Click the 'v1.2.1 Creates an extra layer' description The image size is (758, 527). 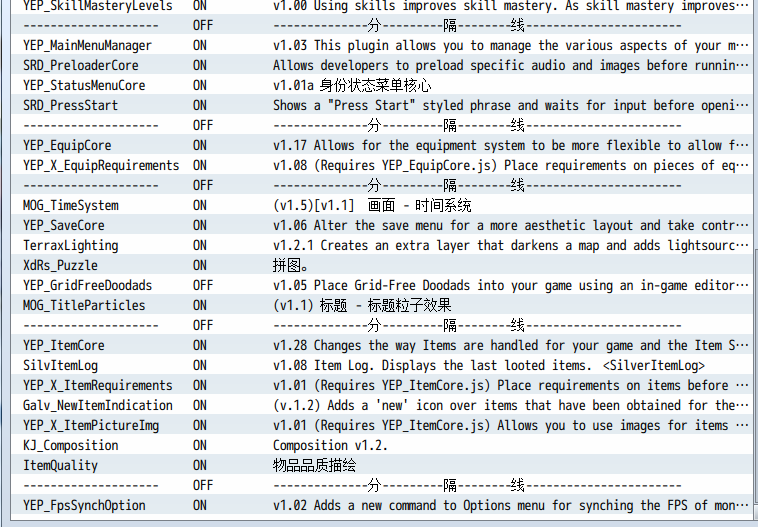(x=511, y=246)
